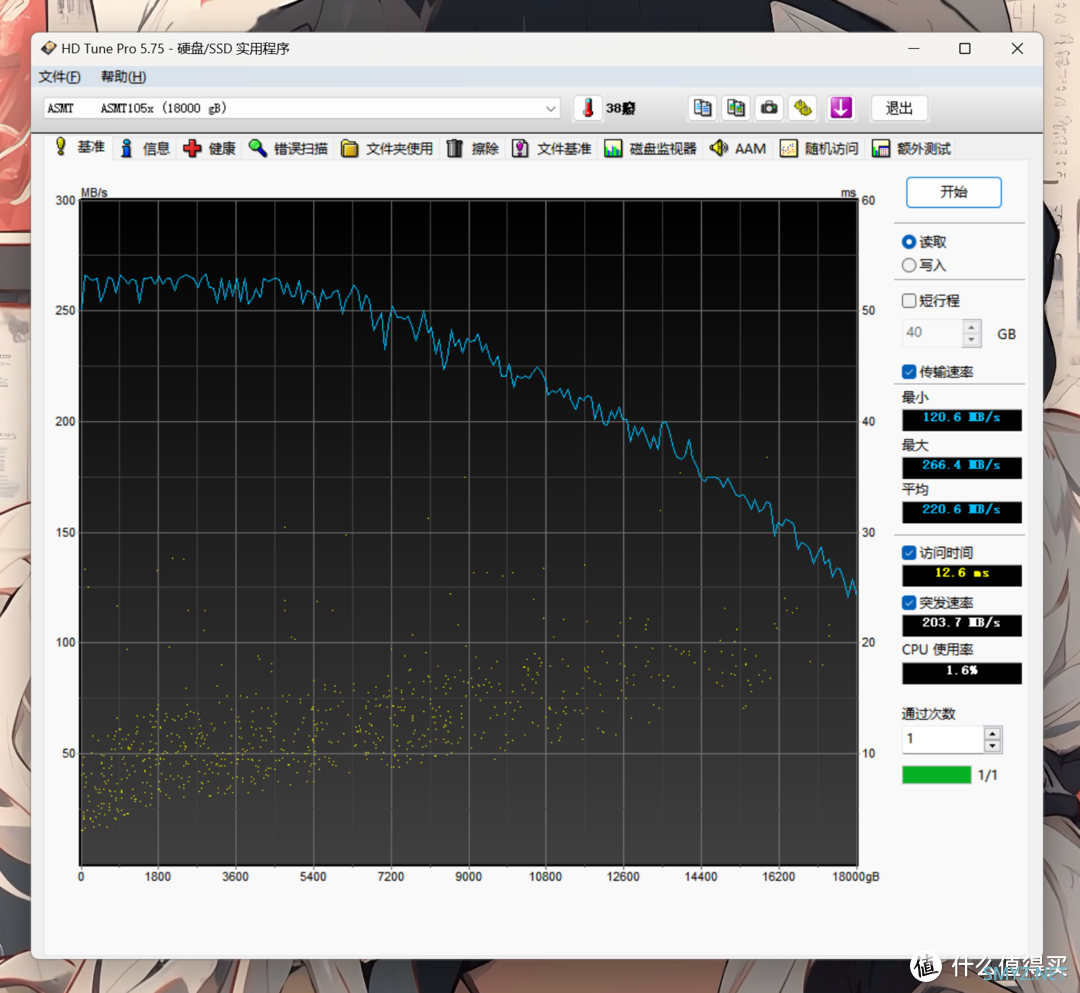Open the 文件(F) menu
This screenshot has width=1080, height=993.
pos(59,77)
